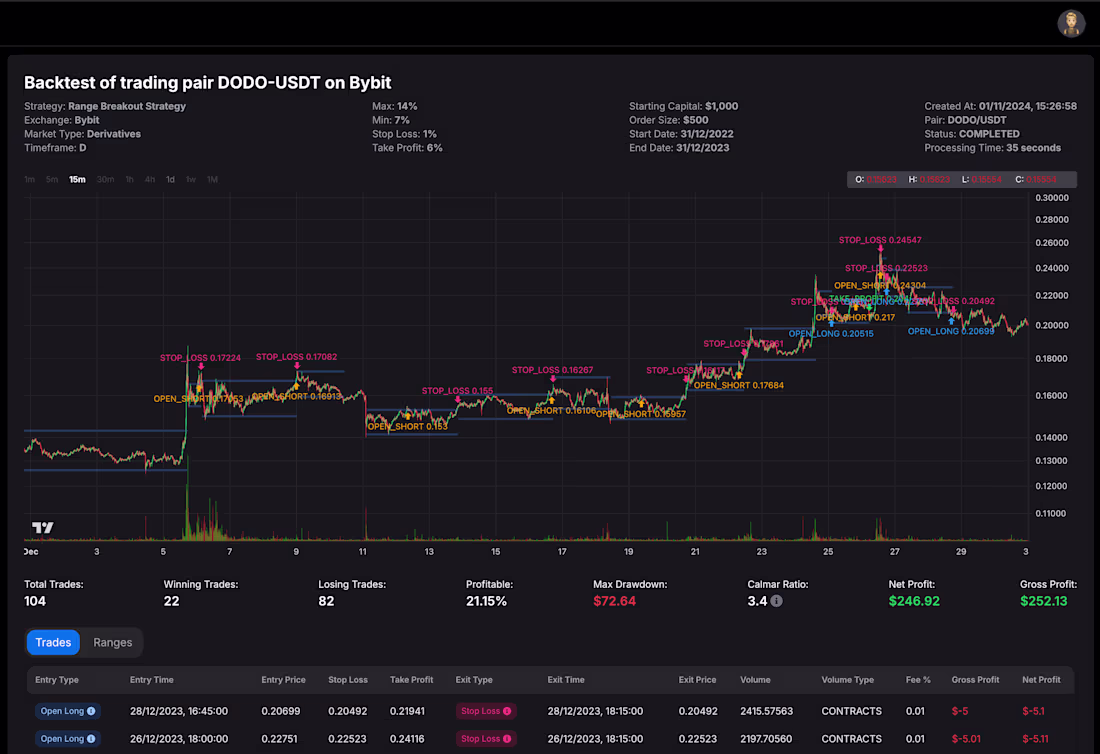This screenshot has height=754, width=1100.
Task: Select the 5m timeframe option
Action: click(53, 179)
